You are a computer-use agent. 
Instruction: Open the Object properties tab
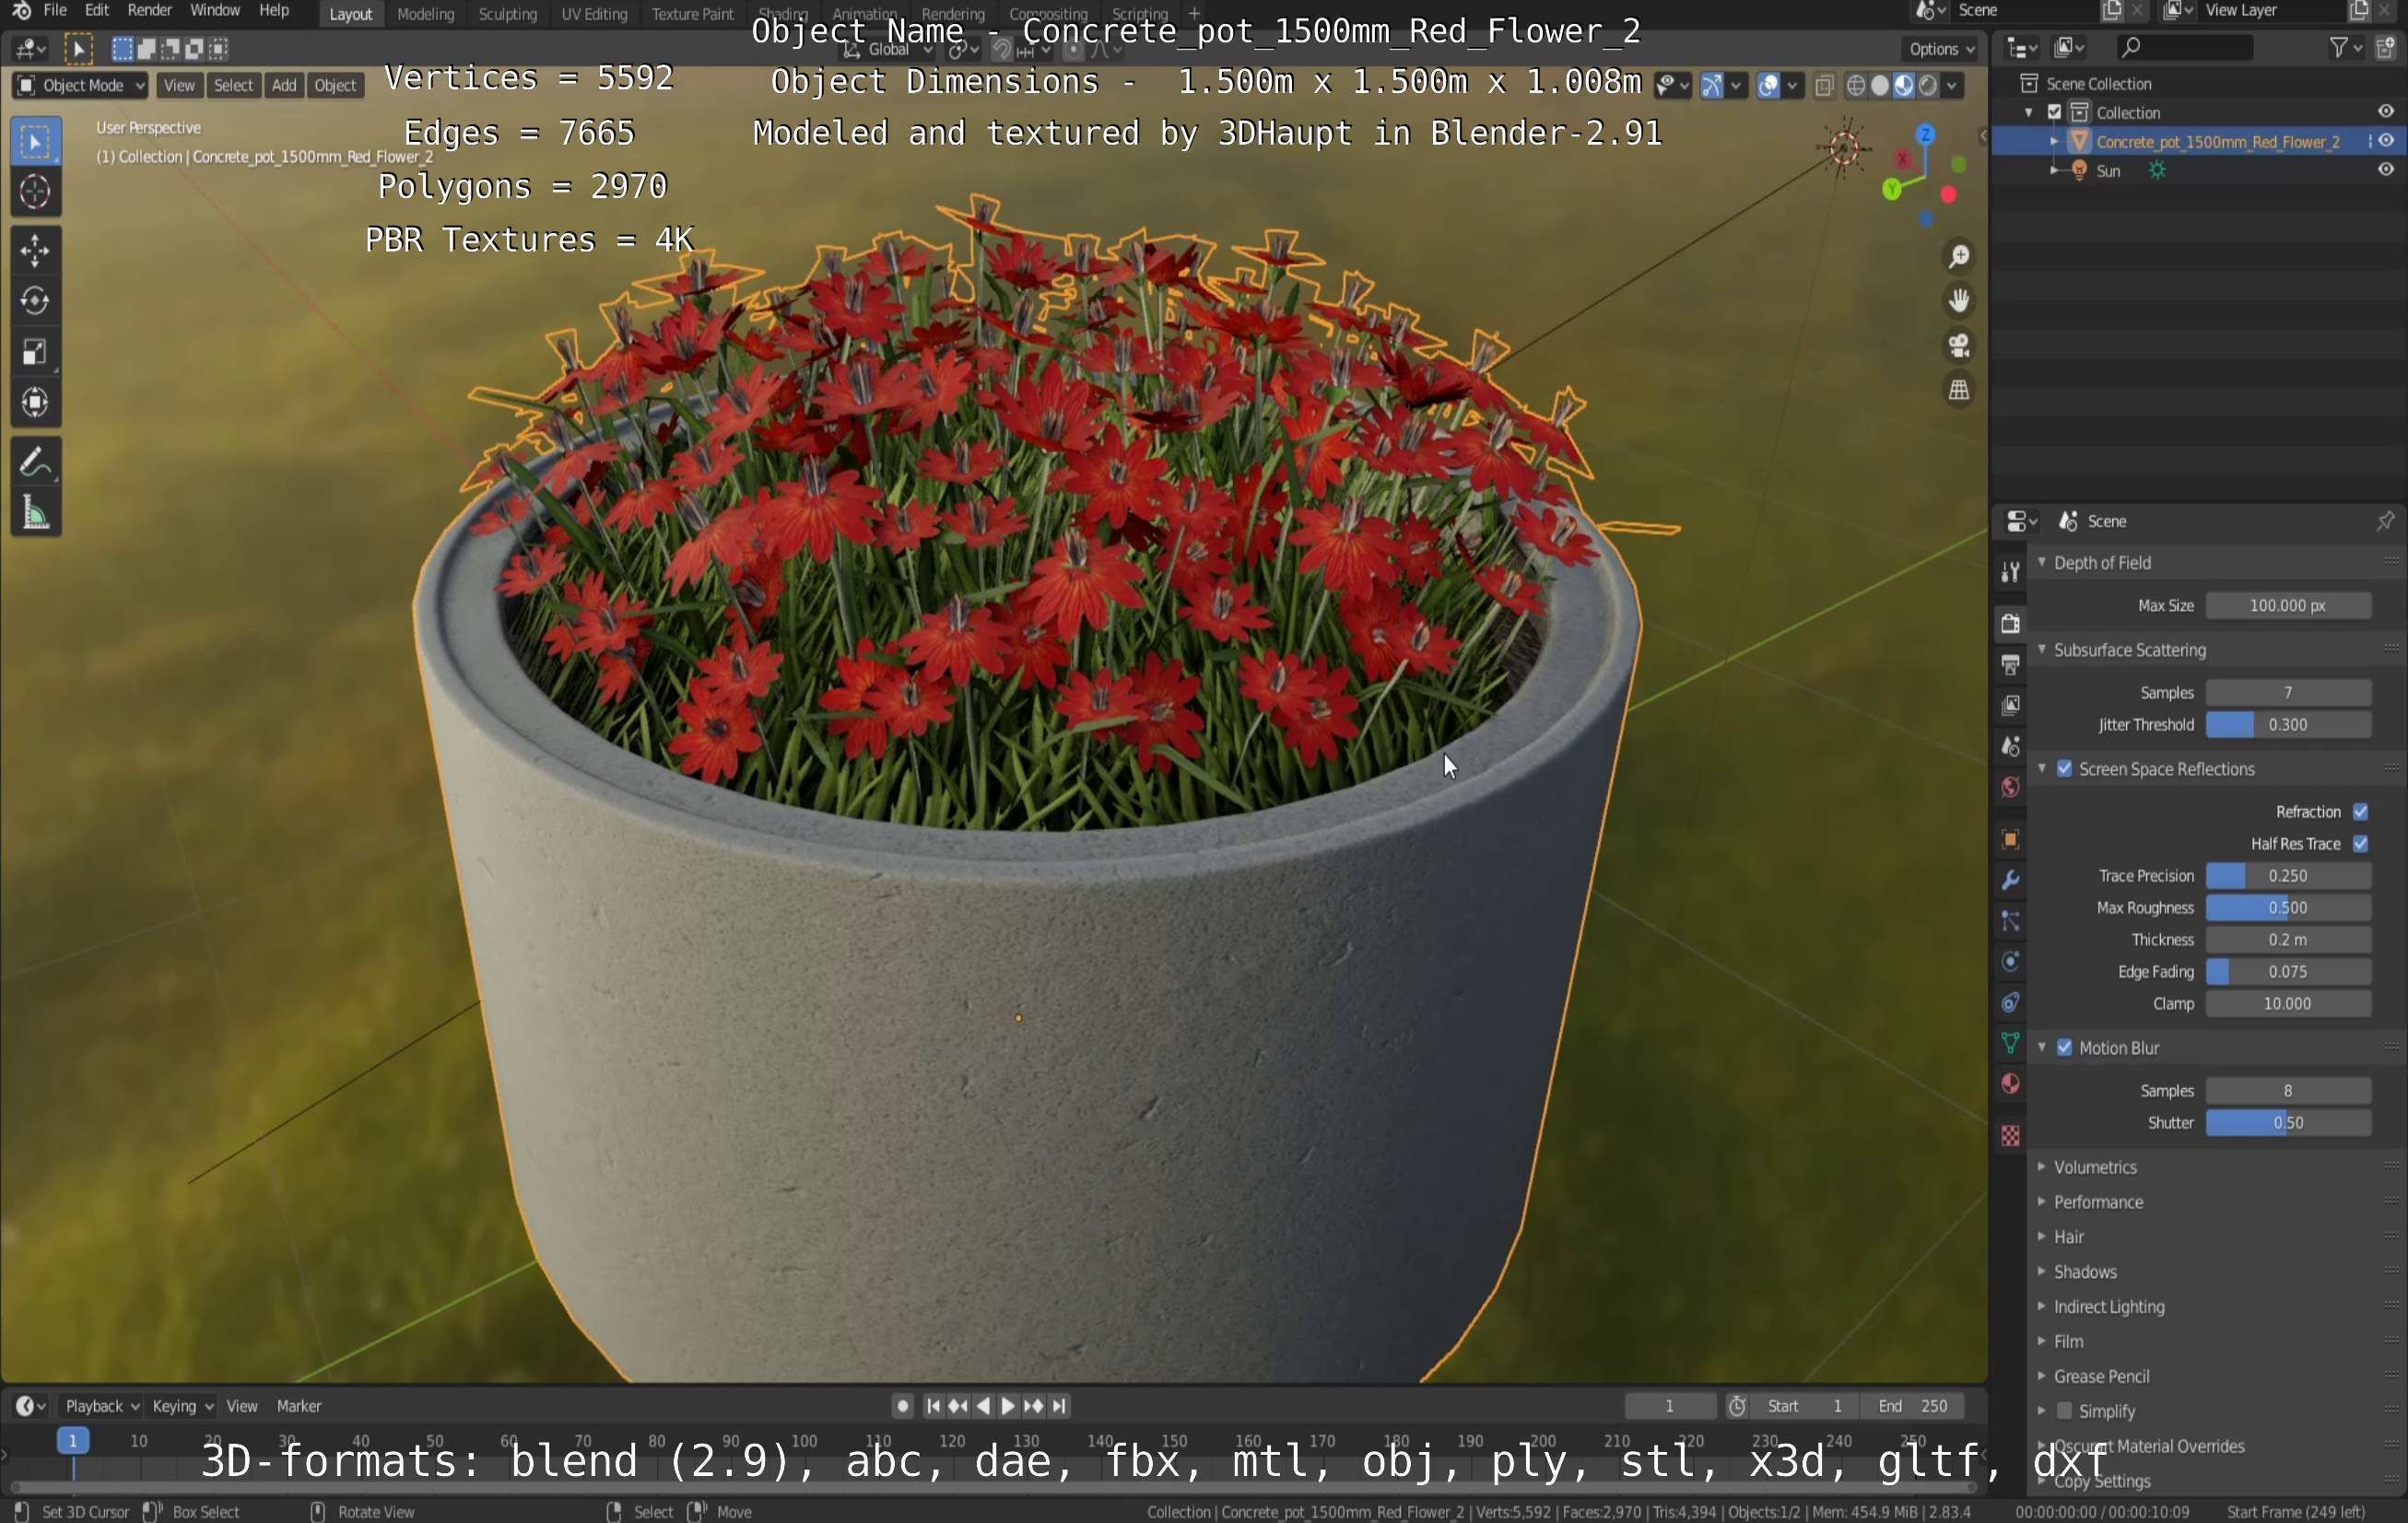[x=2010, y=839]
